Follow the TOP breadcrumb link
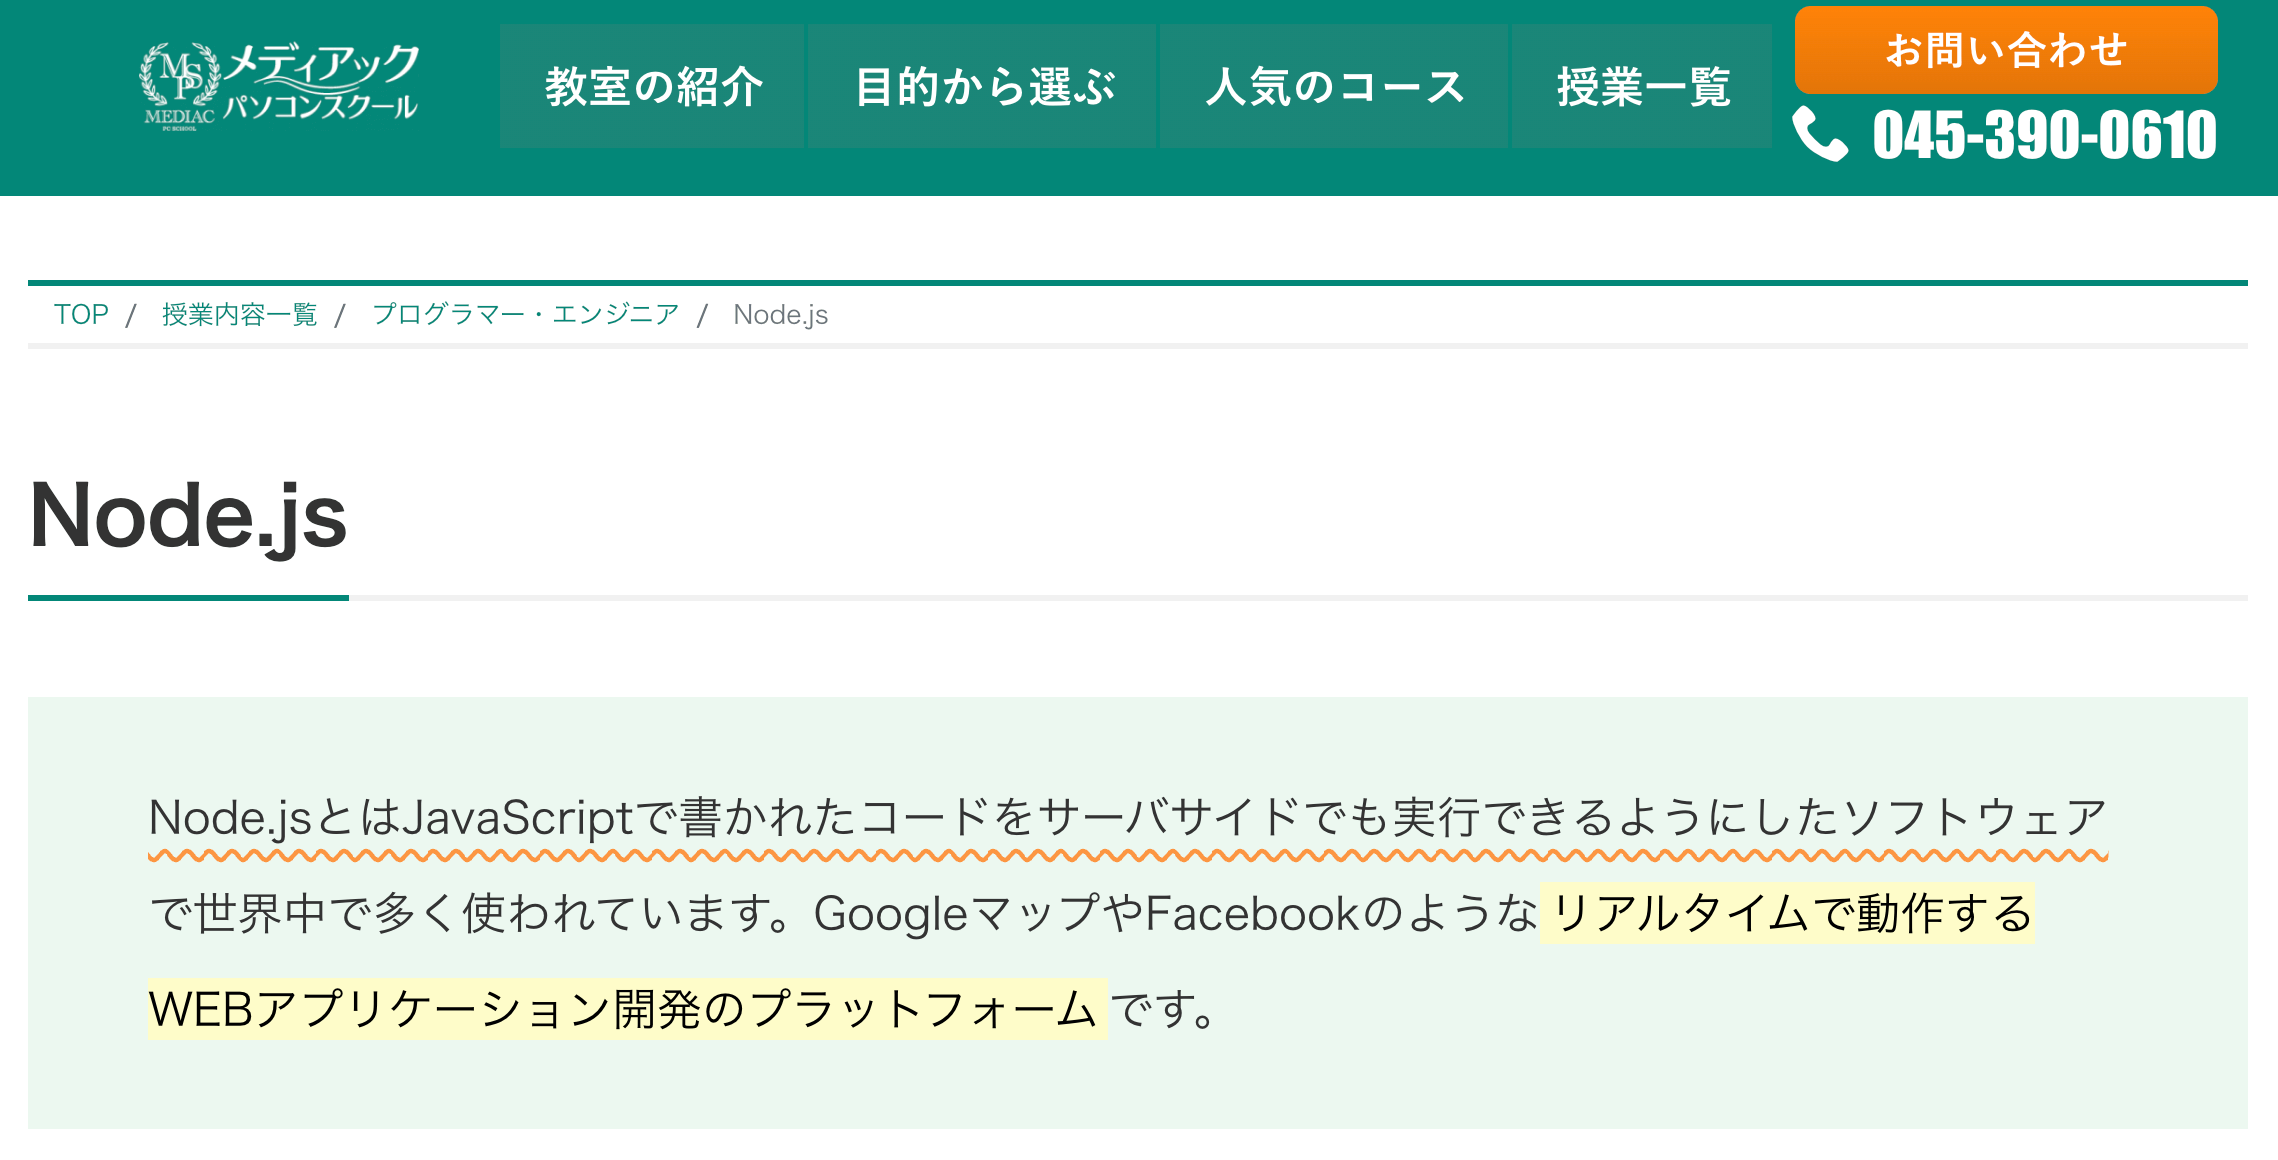 [x=81, y=315]
